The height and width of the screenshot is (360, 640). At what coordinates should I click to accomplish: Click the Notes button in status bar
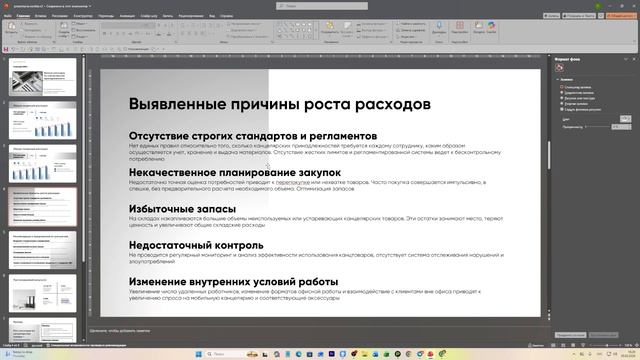[x=536, y=345]
